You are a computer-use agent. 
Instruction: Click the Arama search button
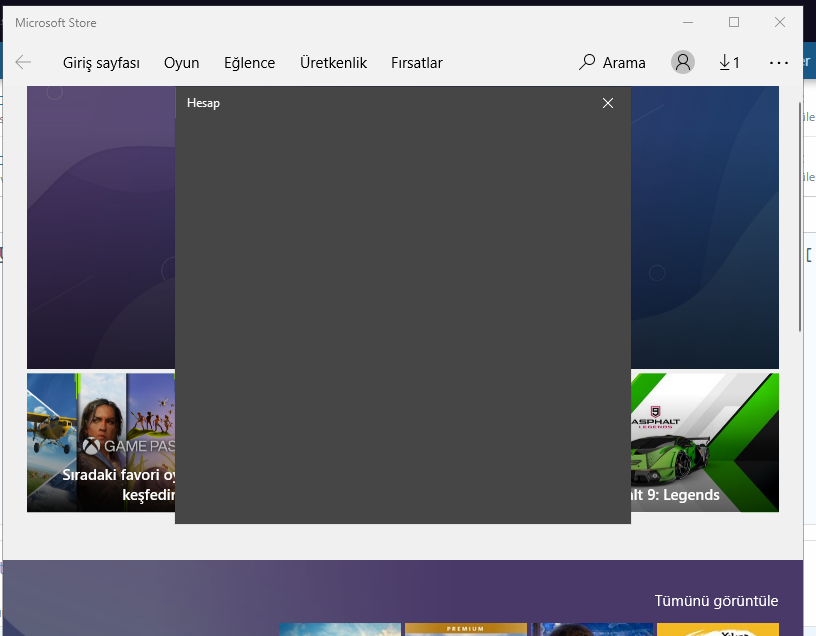612,63
